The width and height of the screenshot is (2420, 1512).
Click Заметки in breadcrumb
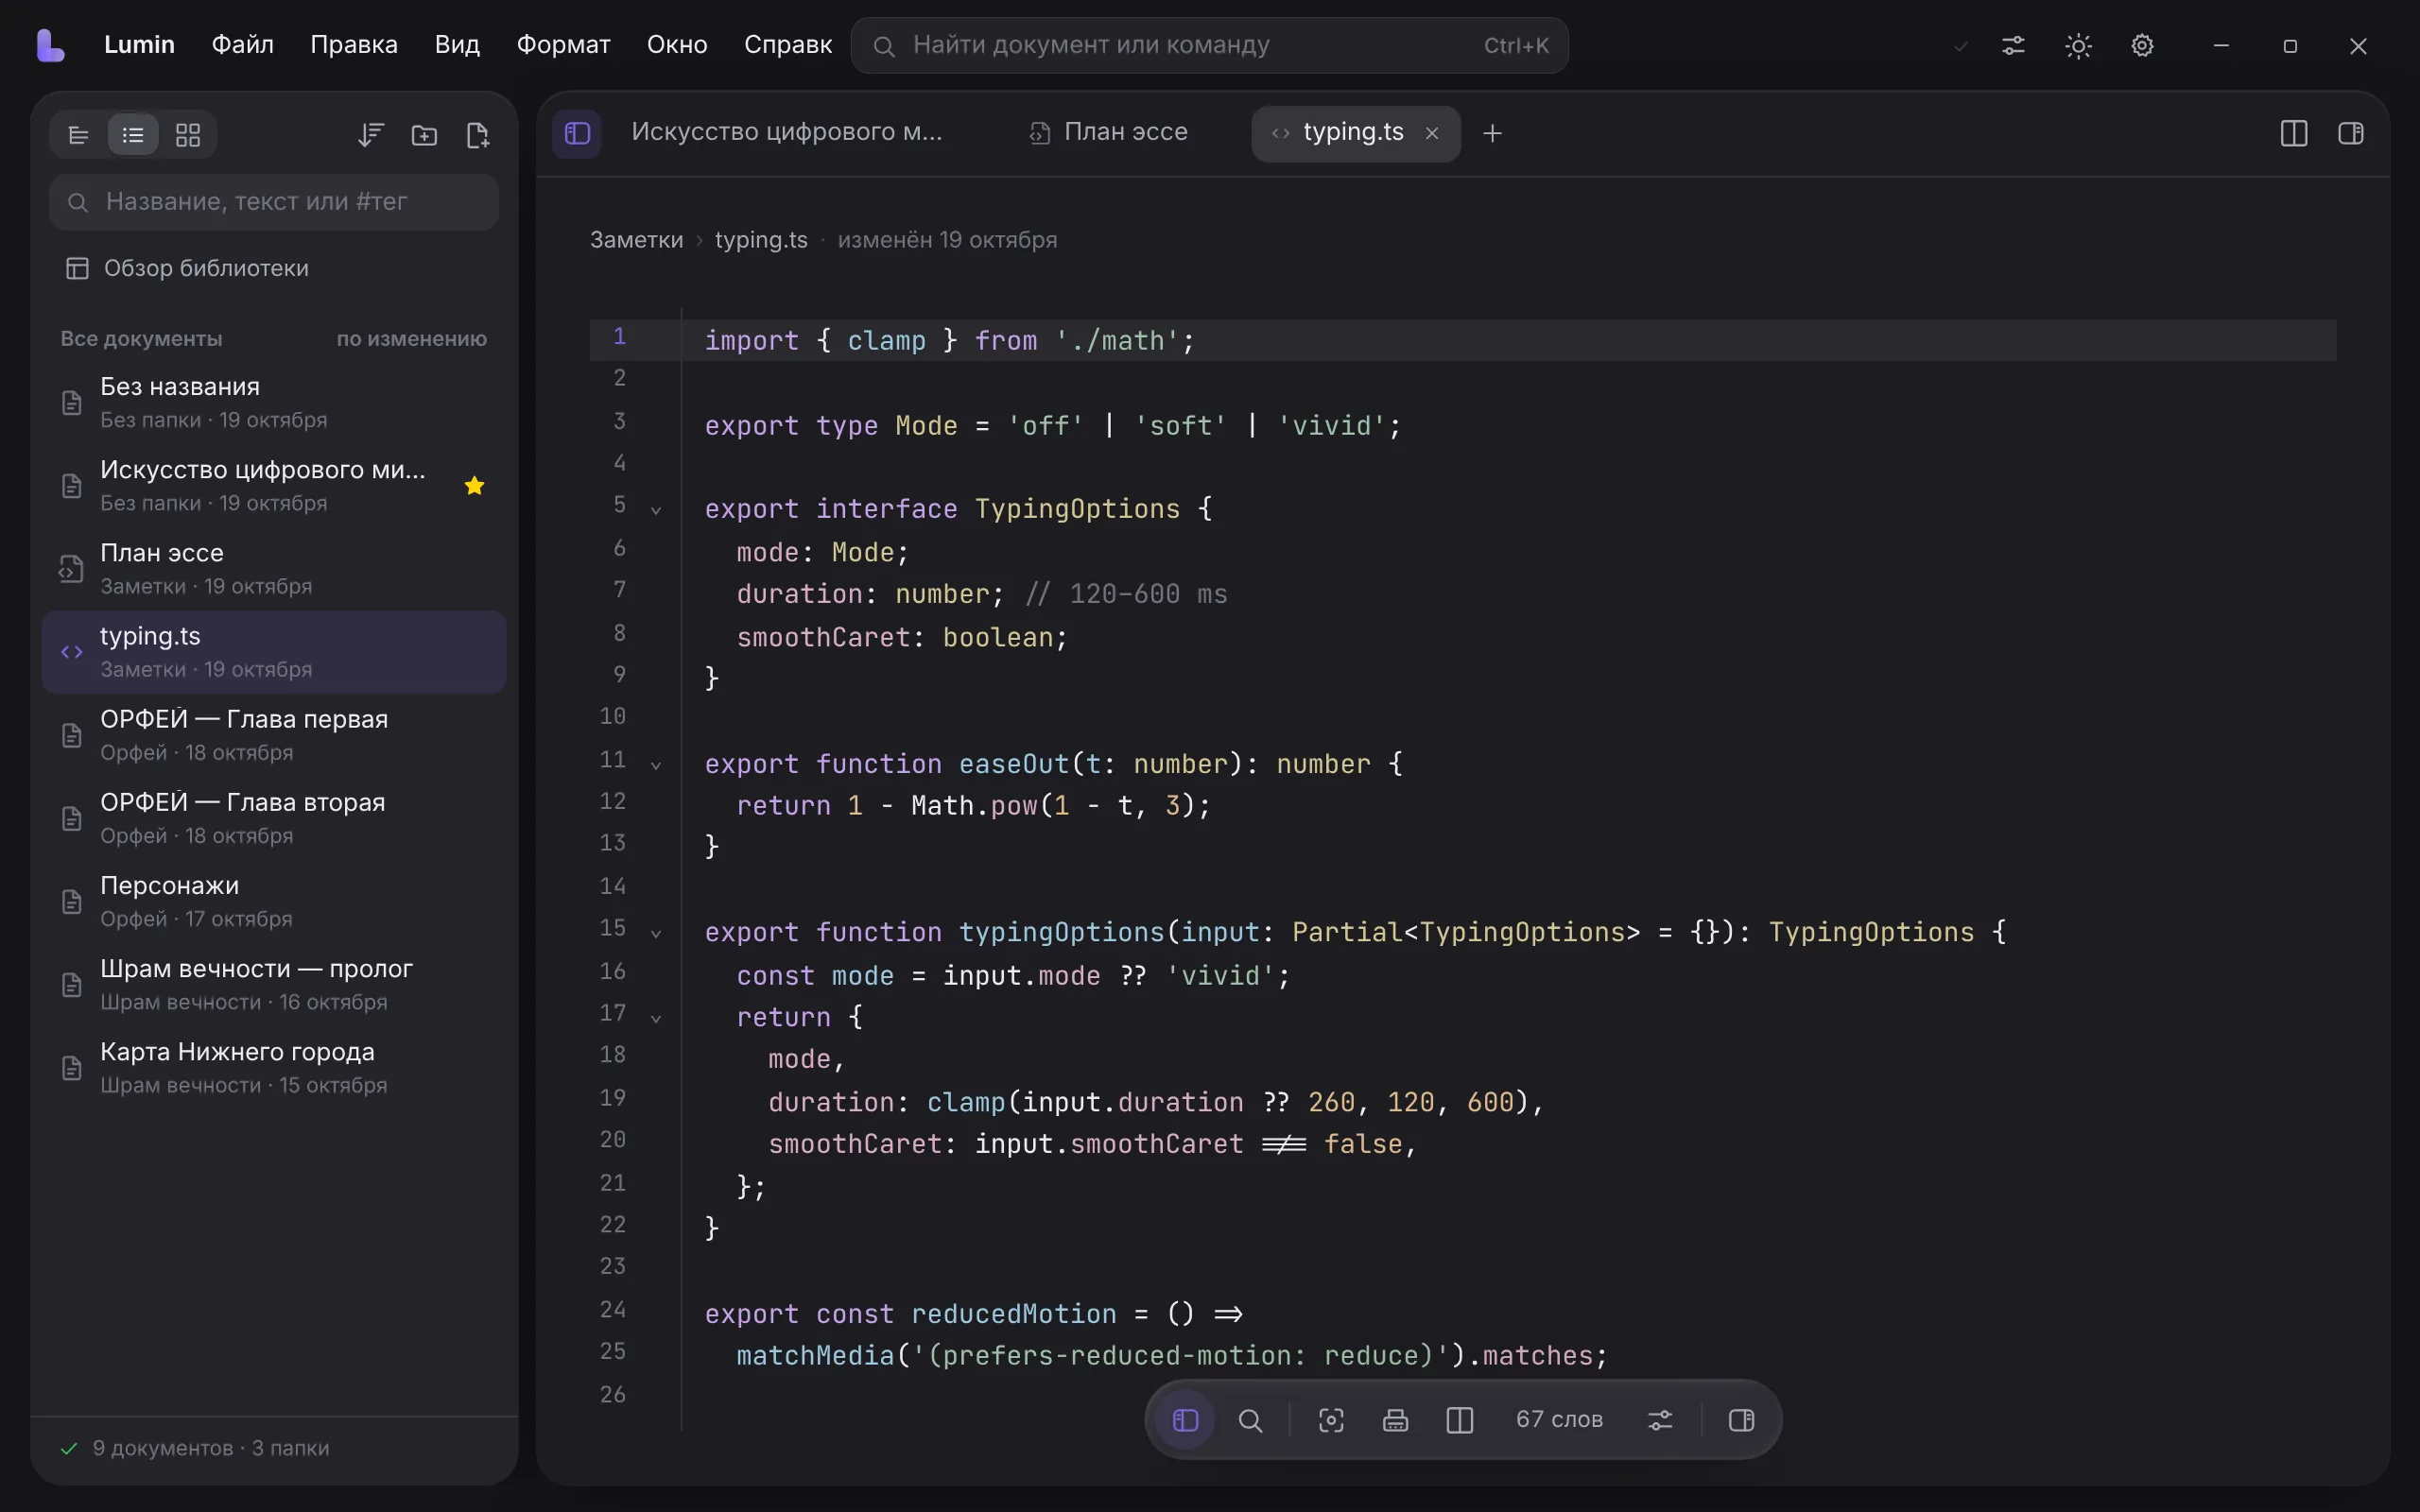pyautogui.click(x=636, y=240)
